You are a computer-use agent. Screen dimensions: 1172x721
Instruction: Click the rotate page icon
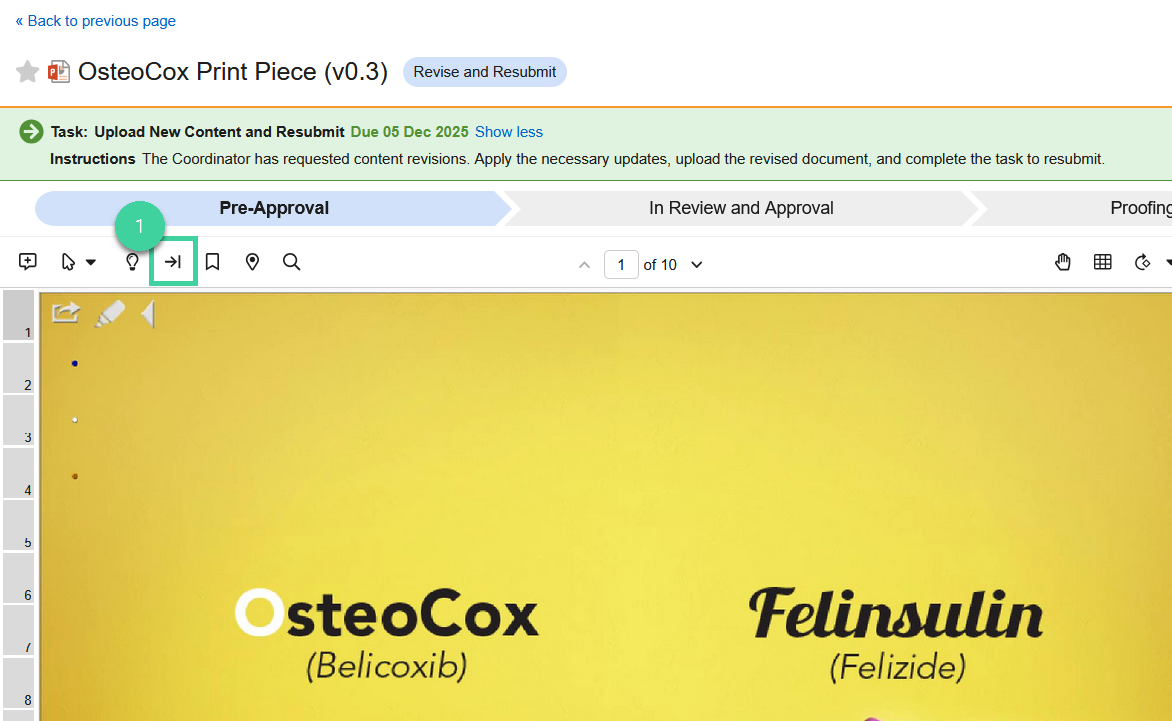1143,261
